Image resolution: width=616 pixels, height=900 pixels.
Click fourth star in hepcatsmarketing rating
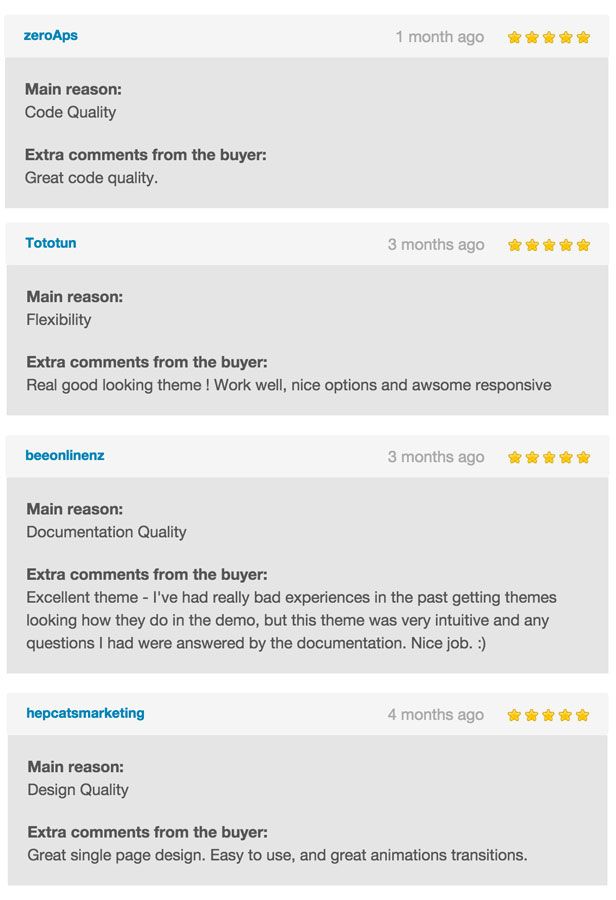pyautogui.click(x=566, y=716)
